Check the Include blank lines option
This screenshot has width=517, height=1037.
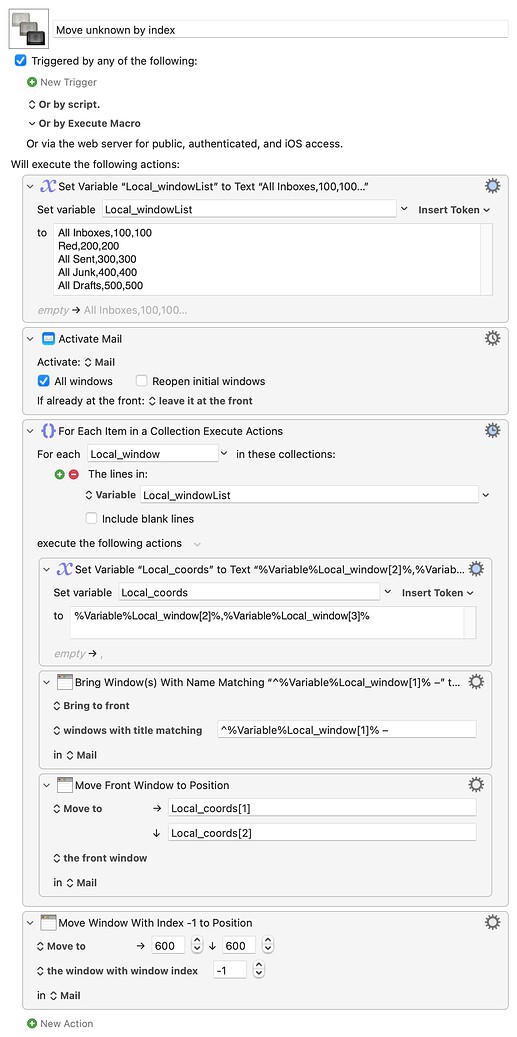pos(91,518)
